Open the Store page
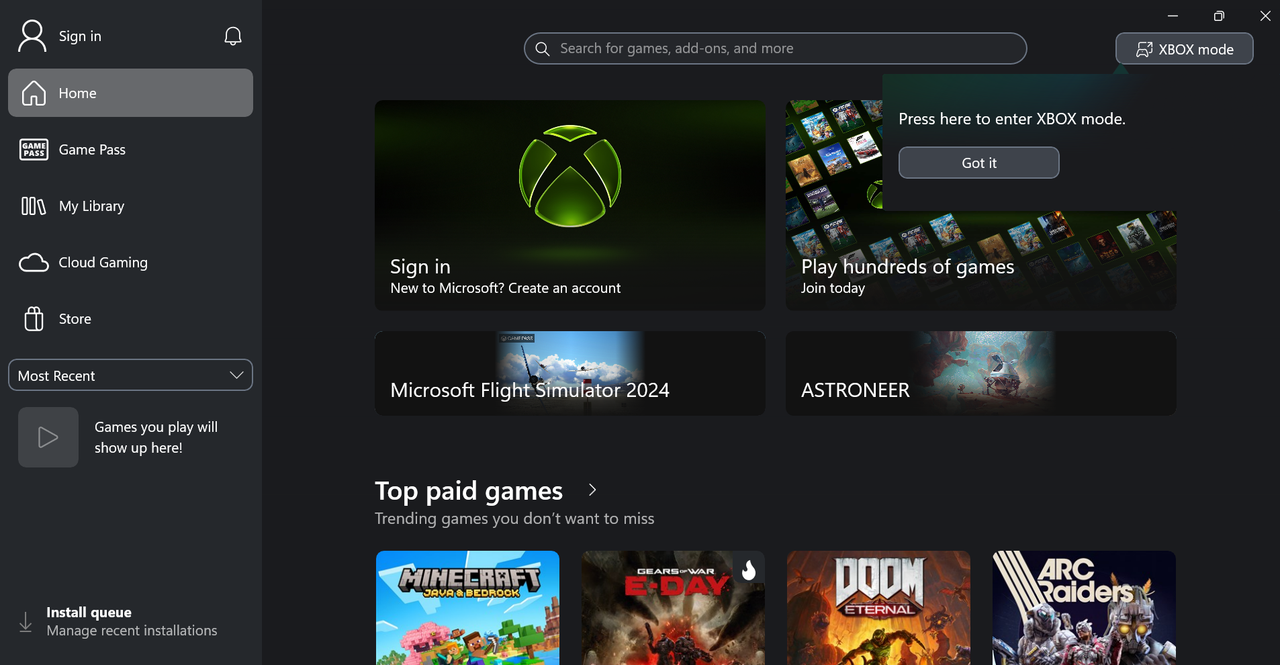This screenshot has height=665, width=1280. (130, 318)
